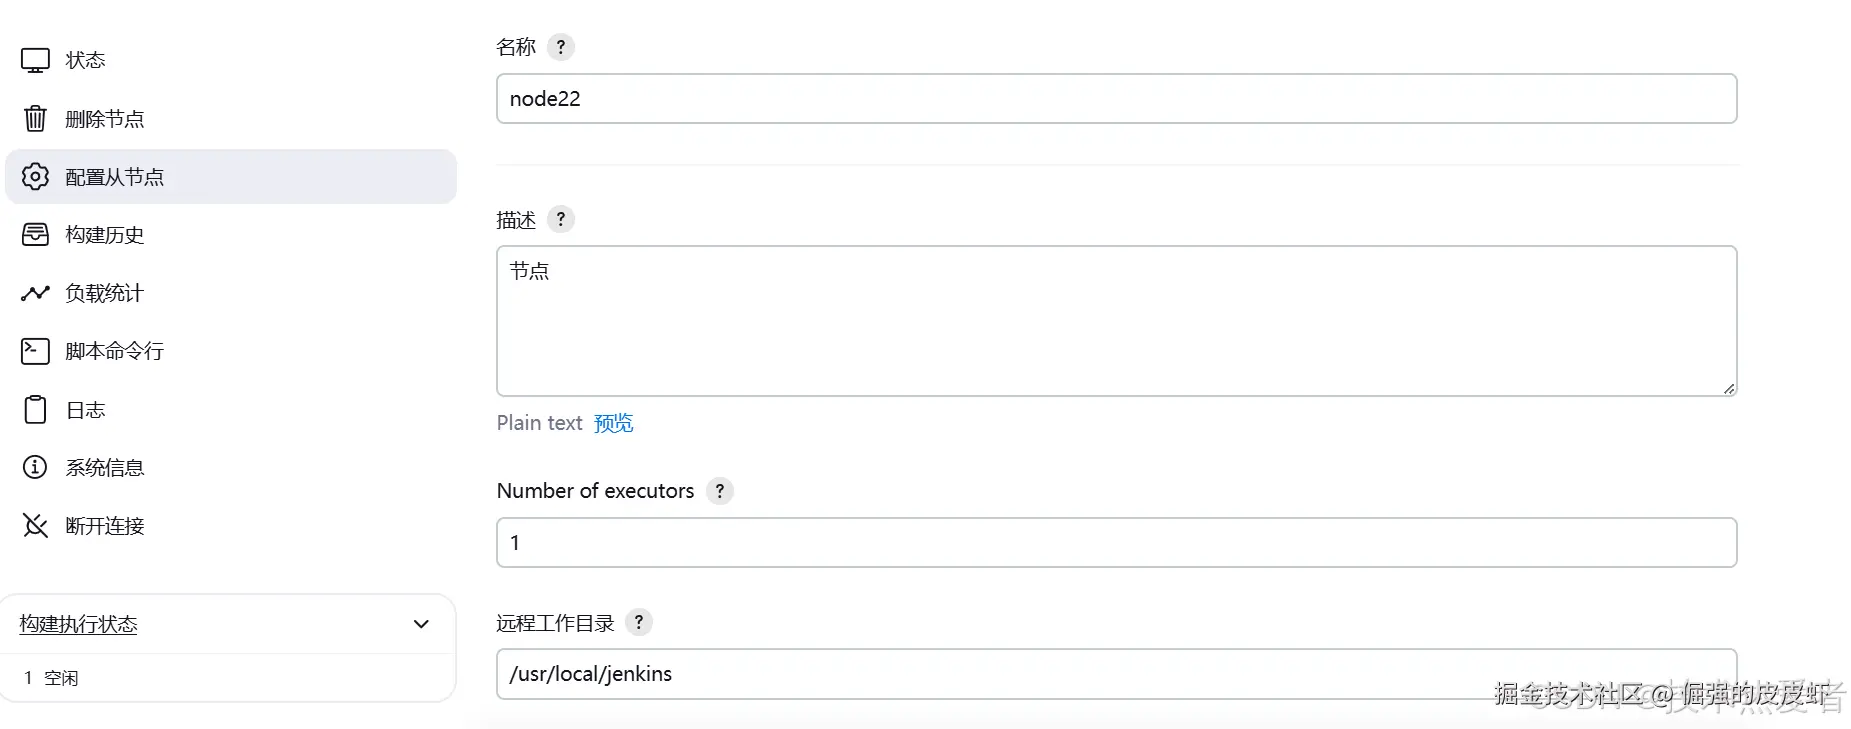The height and width of the screenshot is (729, 1851).
Task: Select the 负载统计 menu item
Action: click(x=104, y=293)
